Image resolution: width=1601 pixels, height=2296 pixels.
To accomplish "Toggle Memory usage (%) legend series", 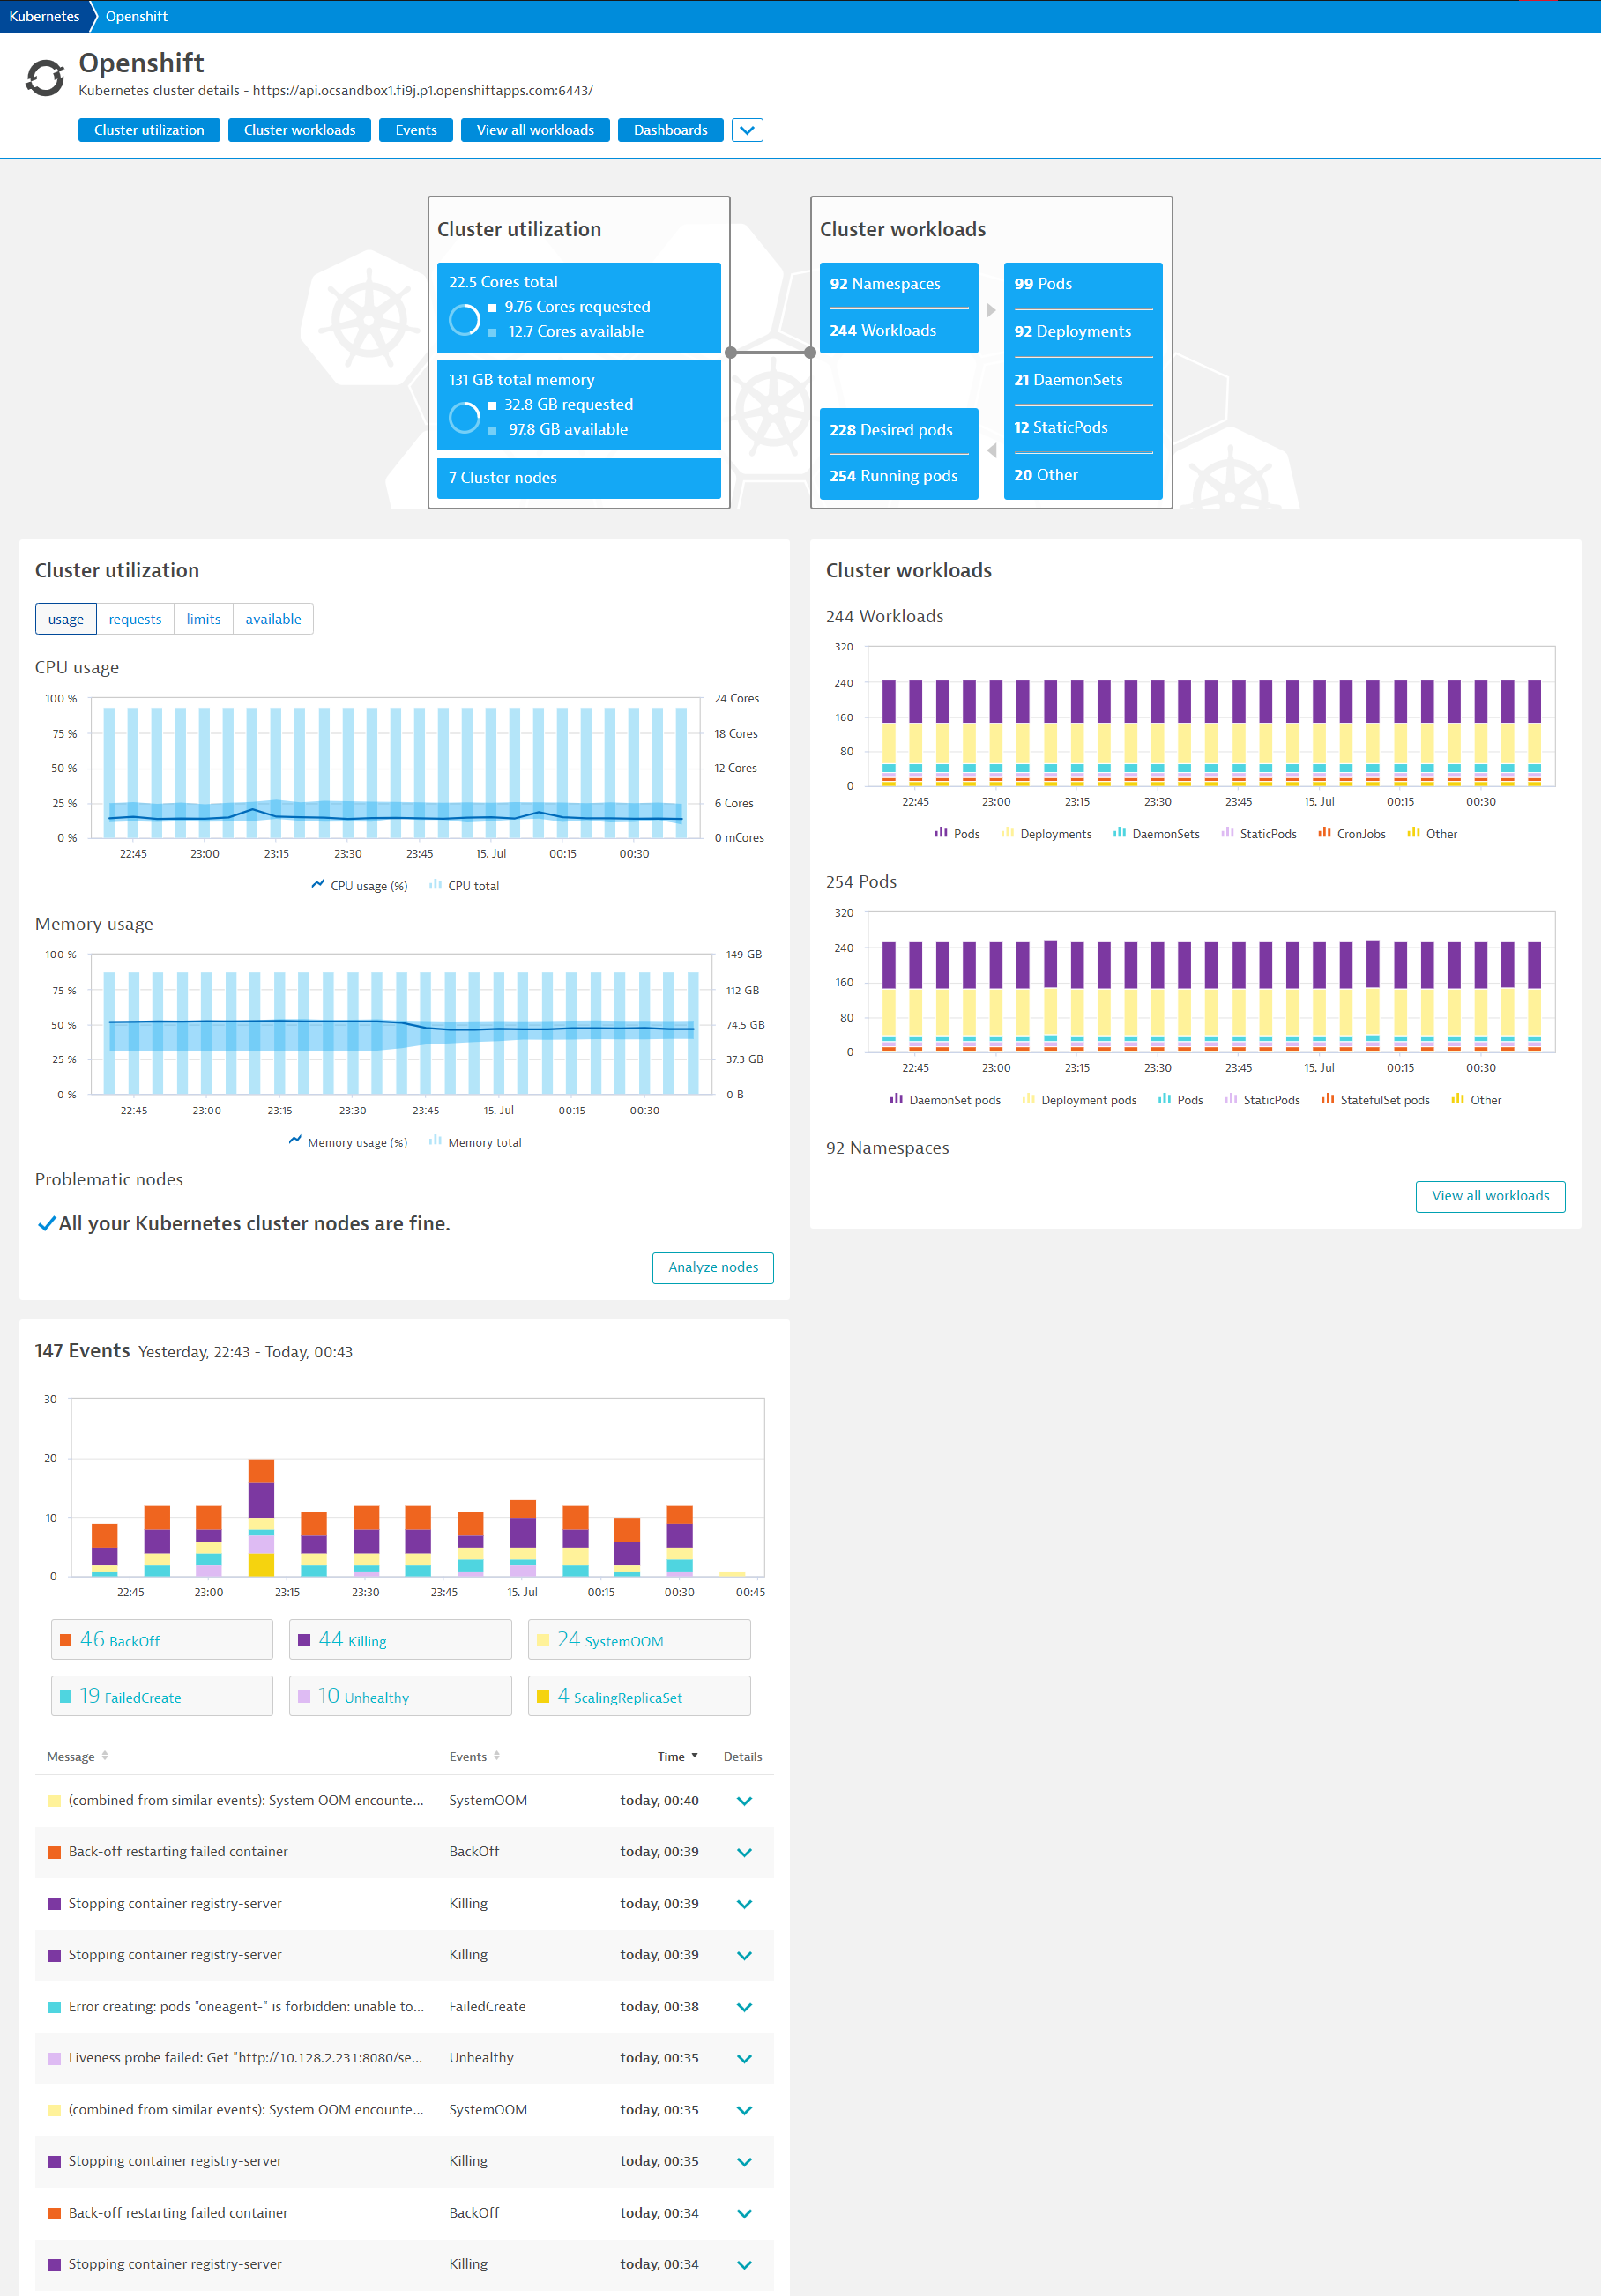I will click(348, 1142).
